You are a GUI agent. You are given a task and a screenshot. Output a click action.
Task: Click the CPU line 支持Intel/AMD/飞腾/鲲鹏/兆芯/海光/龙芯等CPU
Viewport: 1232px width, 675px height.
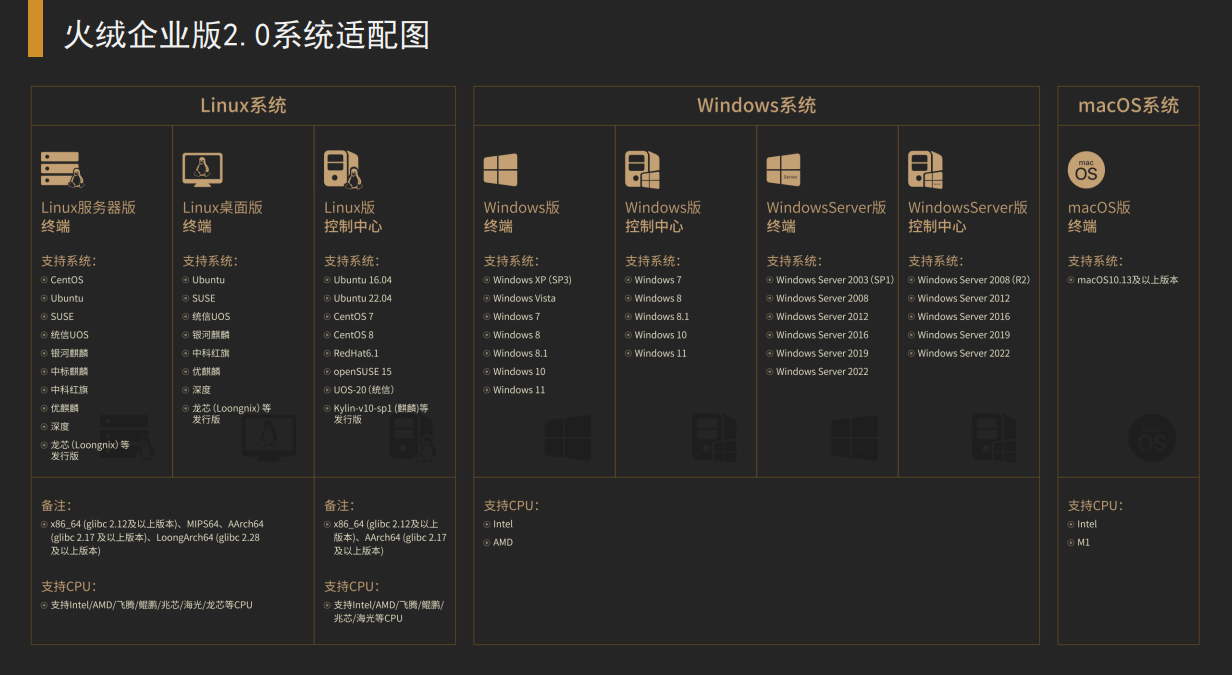[x=152, y=605]
